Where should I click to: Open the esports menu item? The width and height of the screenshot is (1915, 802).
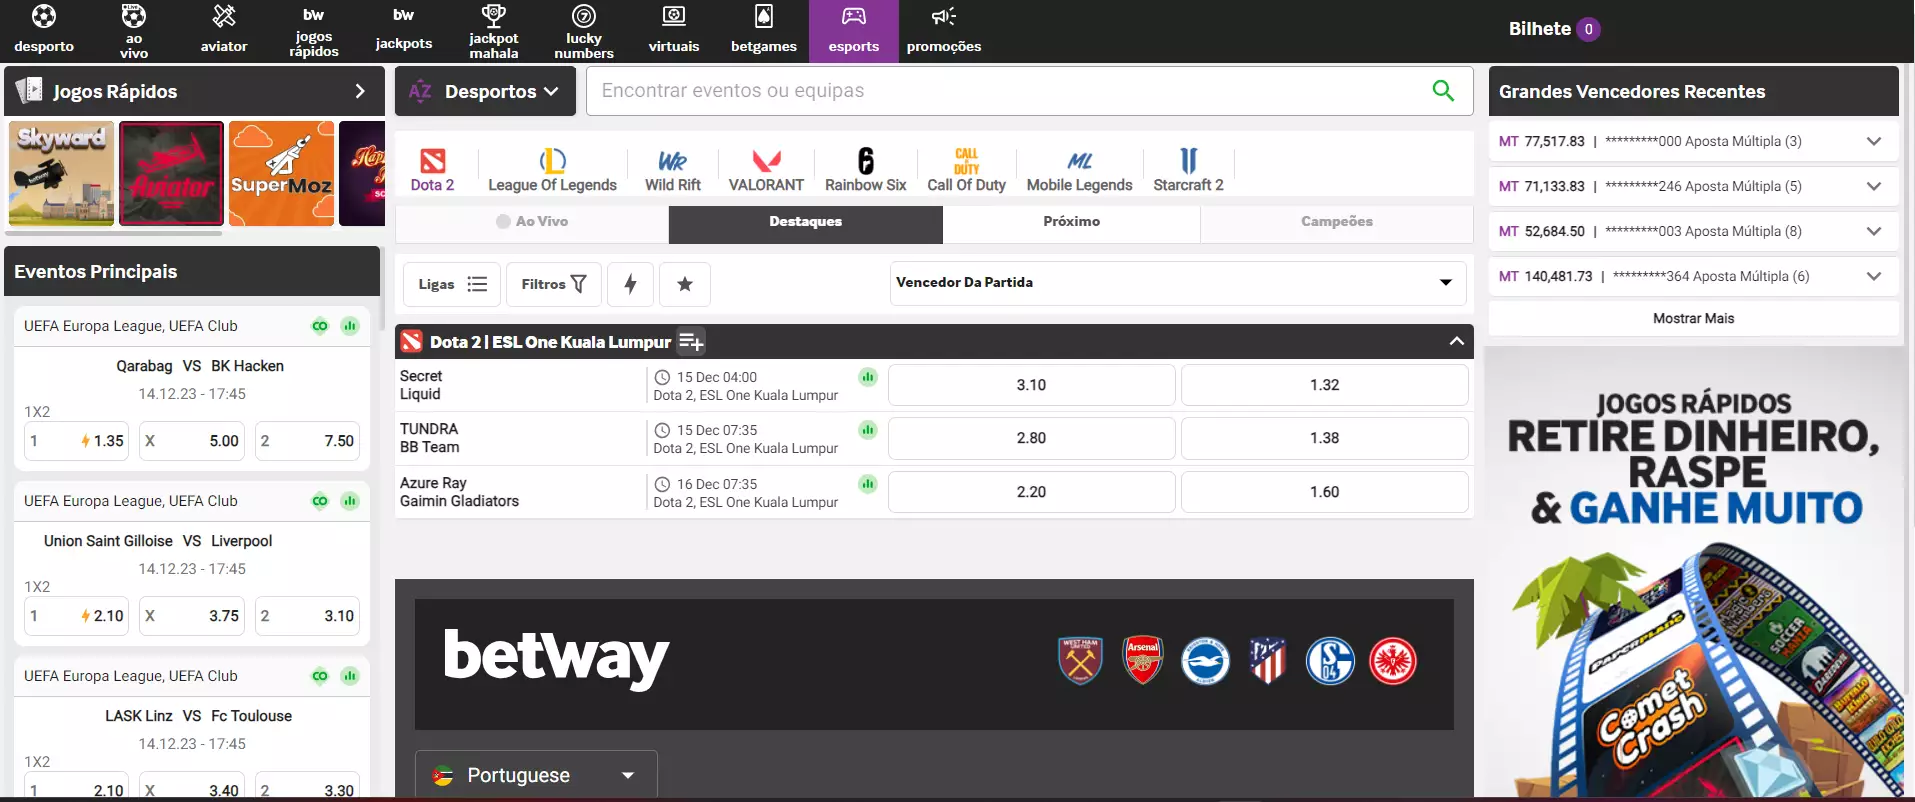pyautogui.click(x=853, y=30)
